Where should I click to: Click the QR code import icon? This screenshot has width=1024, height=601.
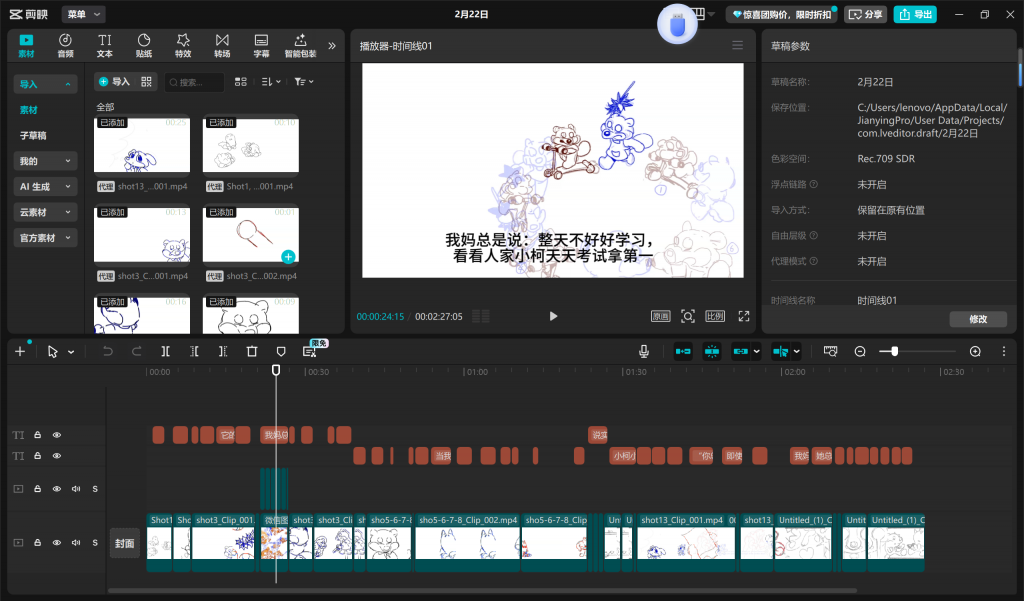[147, 82]
